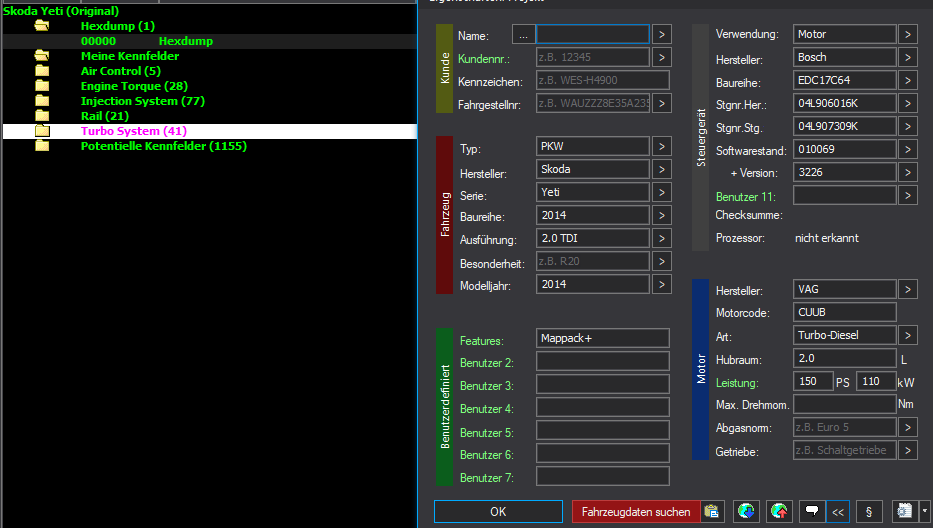The height and width of the screenshot is (528, 933).
Task: Click the Max. Drehmom. input field
Action: (844, 404)
